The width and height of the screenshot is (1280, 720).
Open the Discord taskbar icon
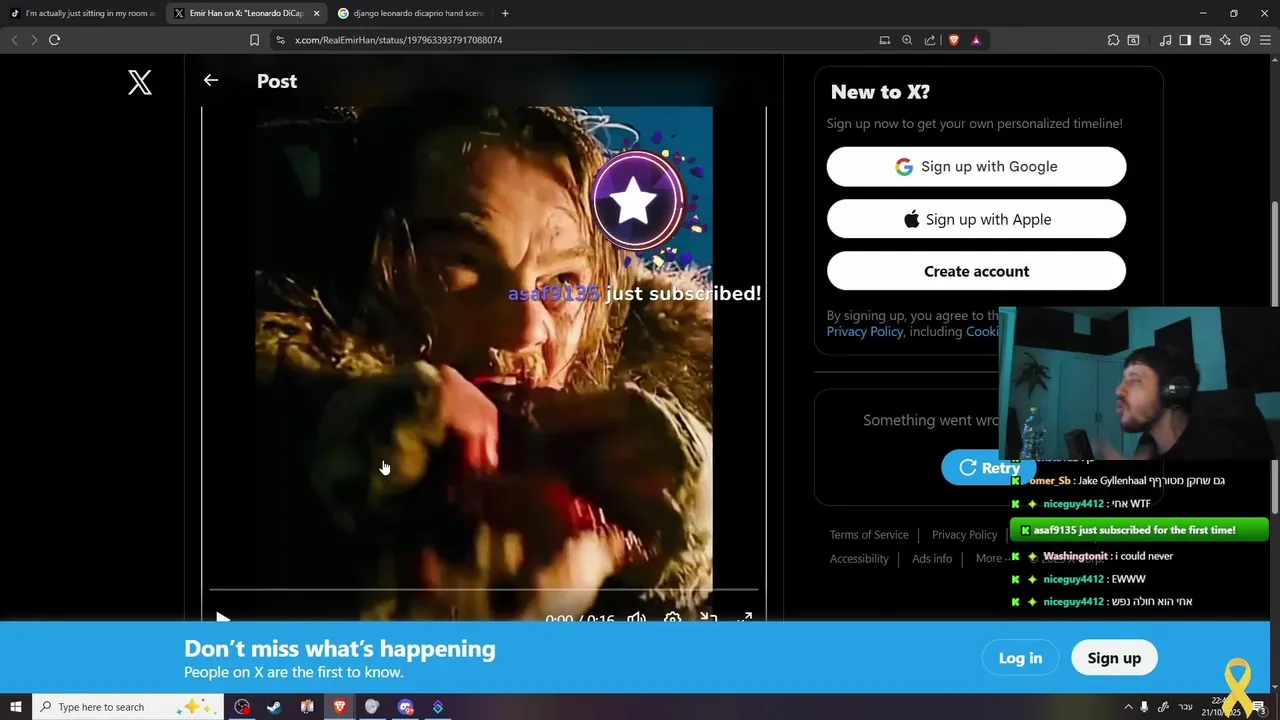coord(405,707)
